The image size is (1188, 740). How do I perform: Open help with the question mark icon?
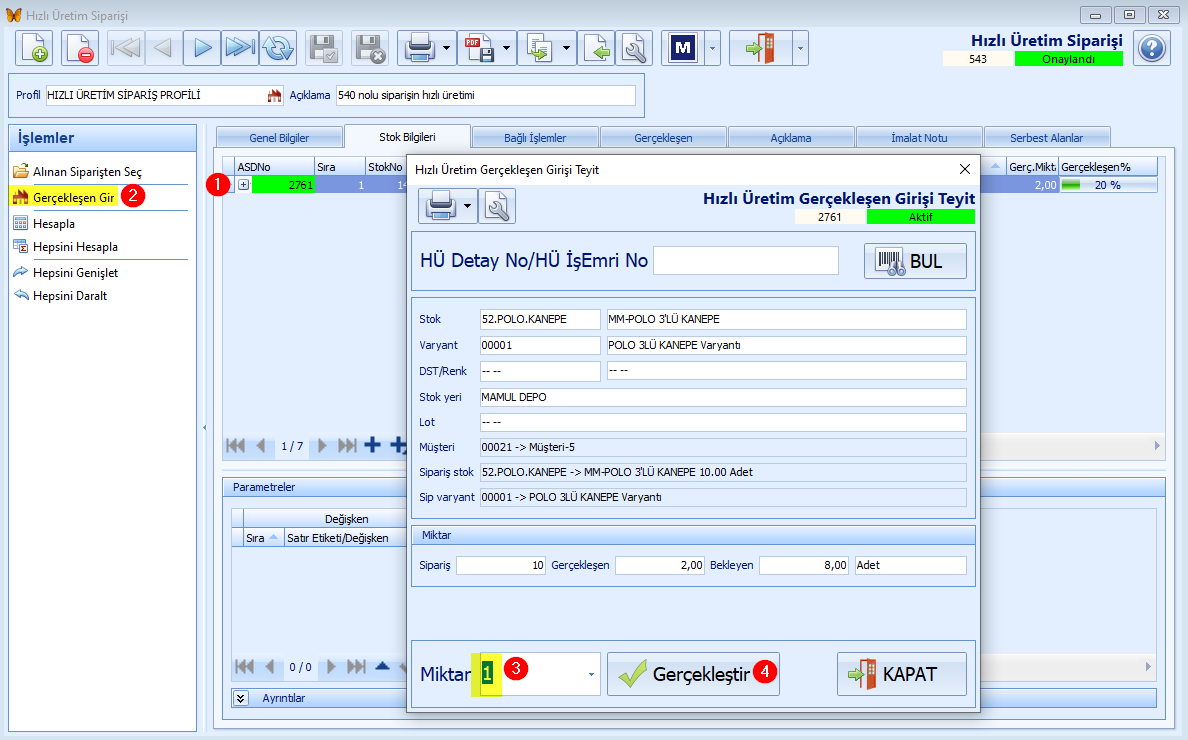tap(1152, 48)
